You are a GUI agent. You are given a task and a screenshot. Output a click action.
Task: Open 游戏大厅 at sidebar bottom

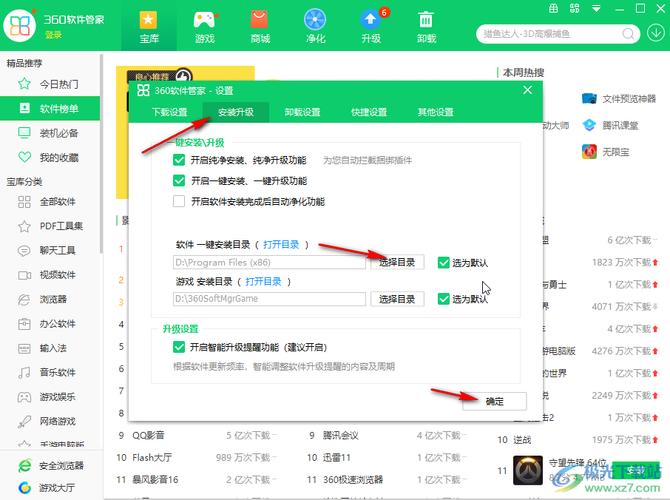pos(47,487)
